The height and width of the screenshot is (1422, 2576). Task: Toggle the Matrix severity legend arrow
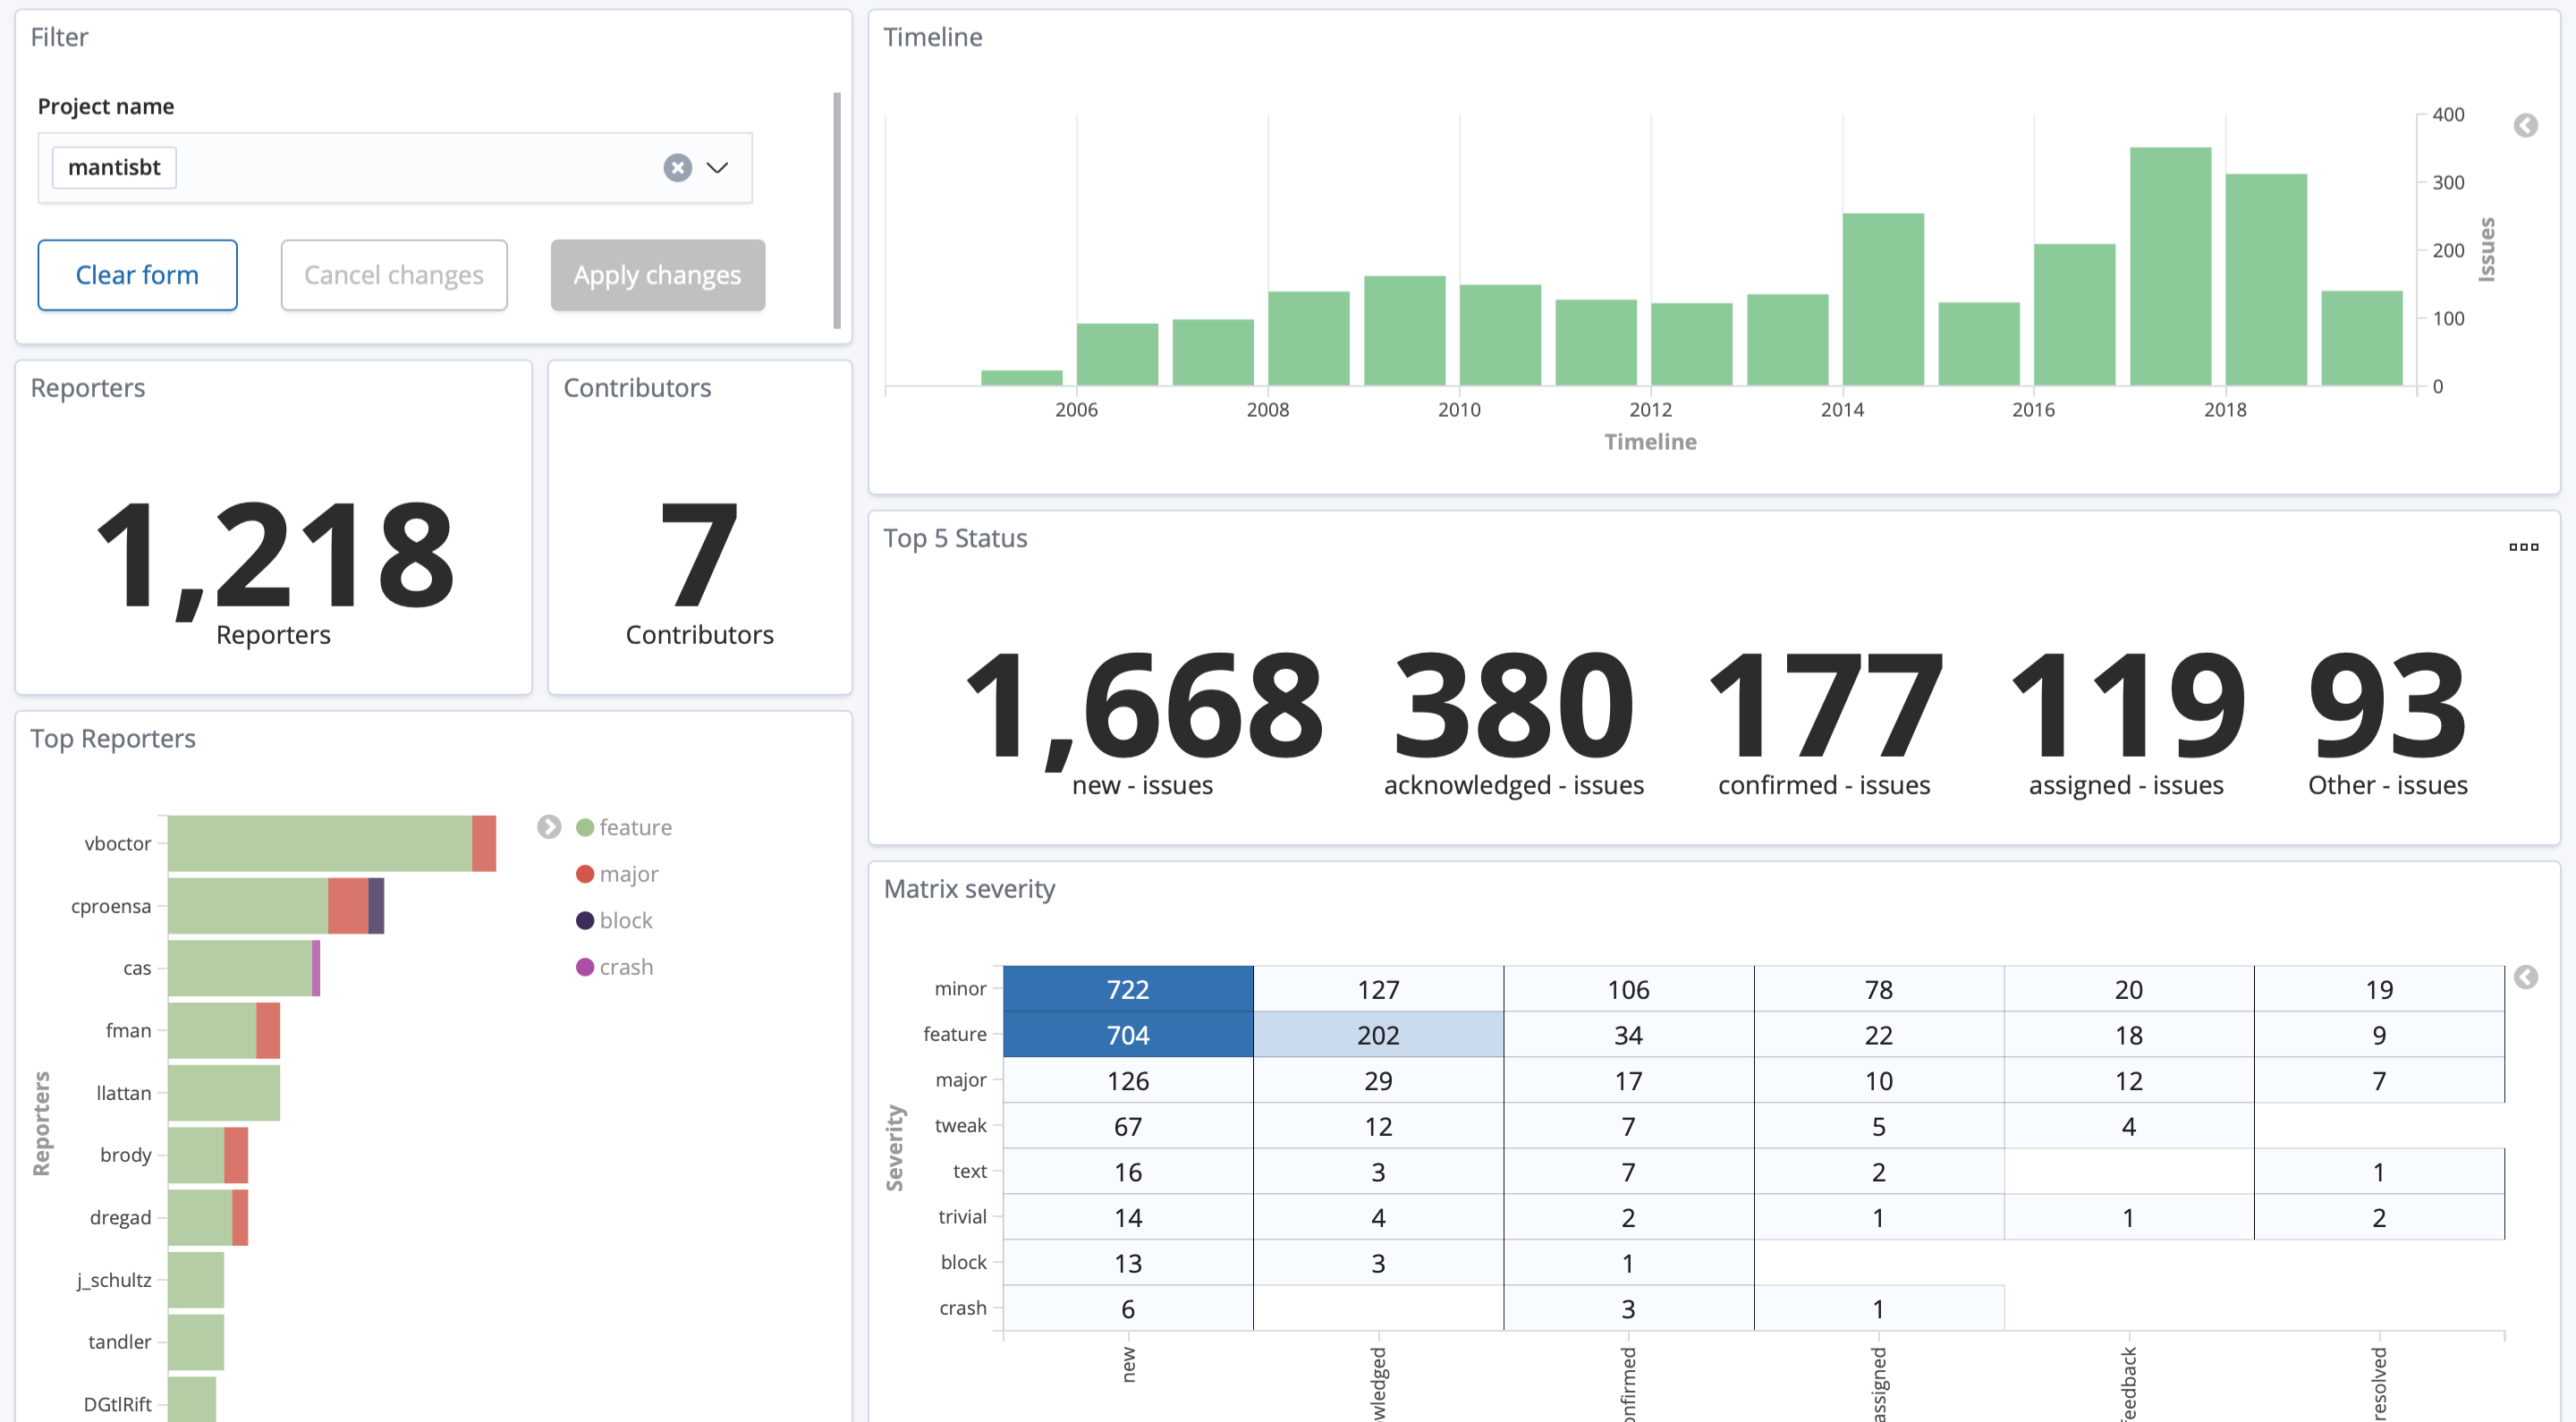tap(2525, 977)
